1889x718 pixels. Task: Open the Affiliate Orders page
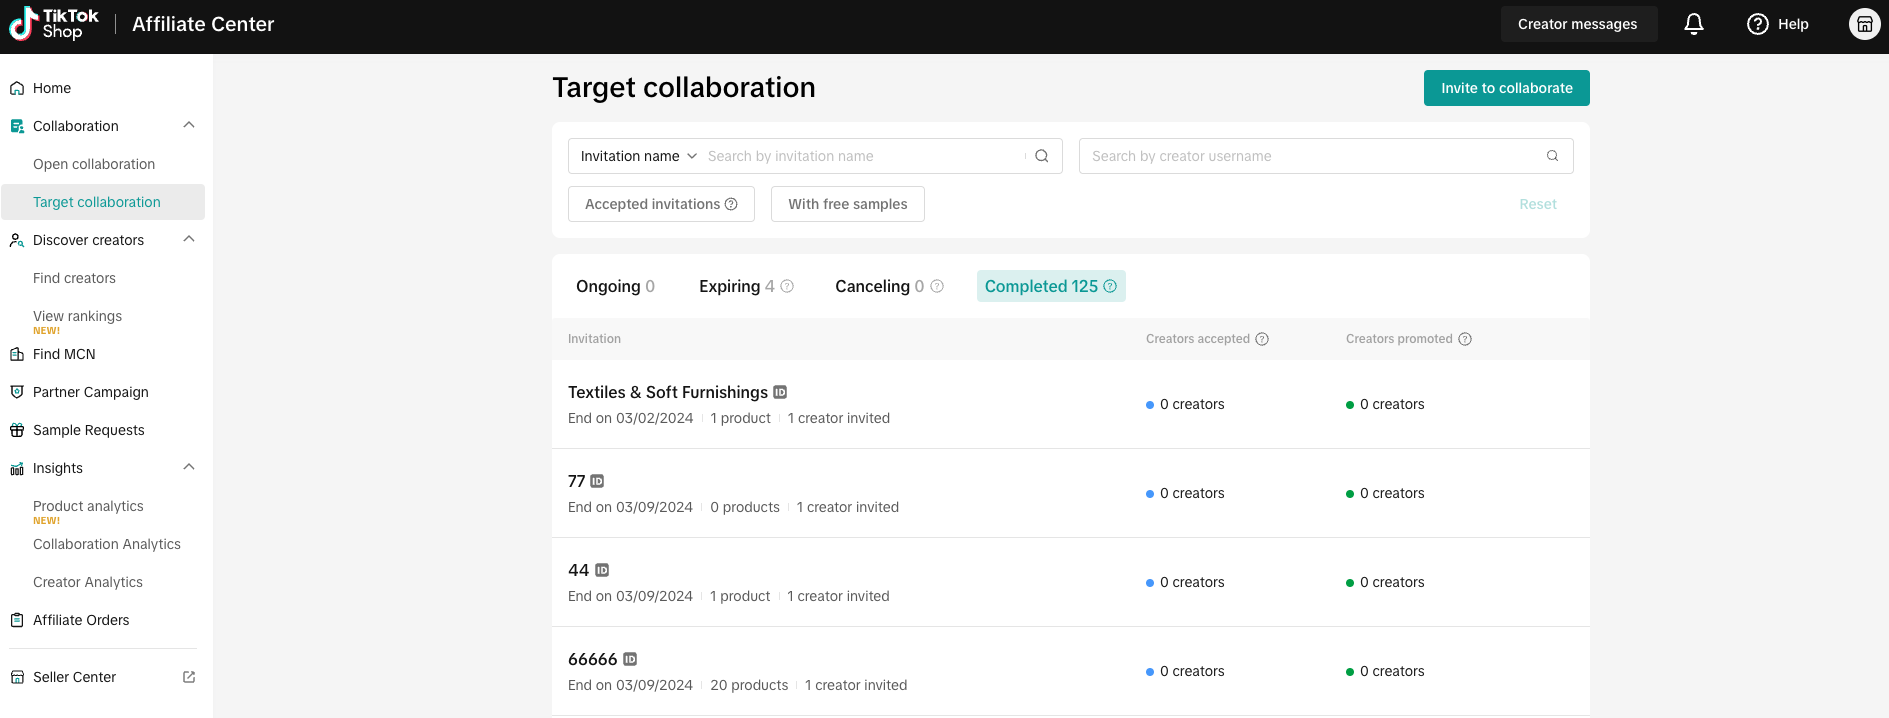coord(81,620)
